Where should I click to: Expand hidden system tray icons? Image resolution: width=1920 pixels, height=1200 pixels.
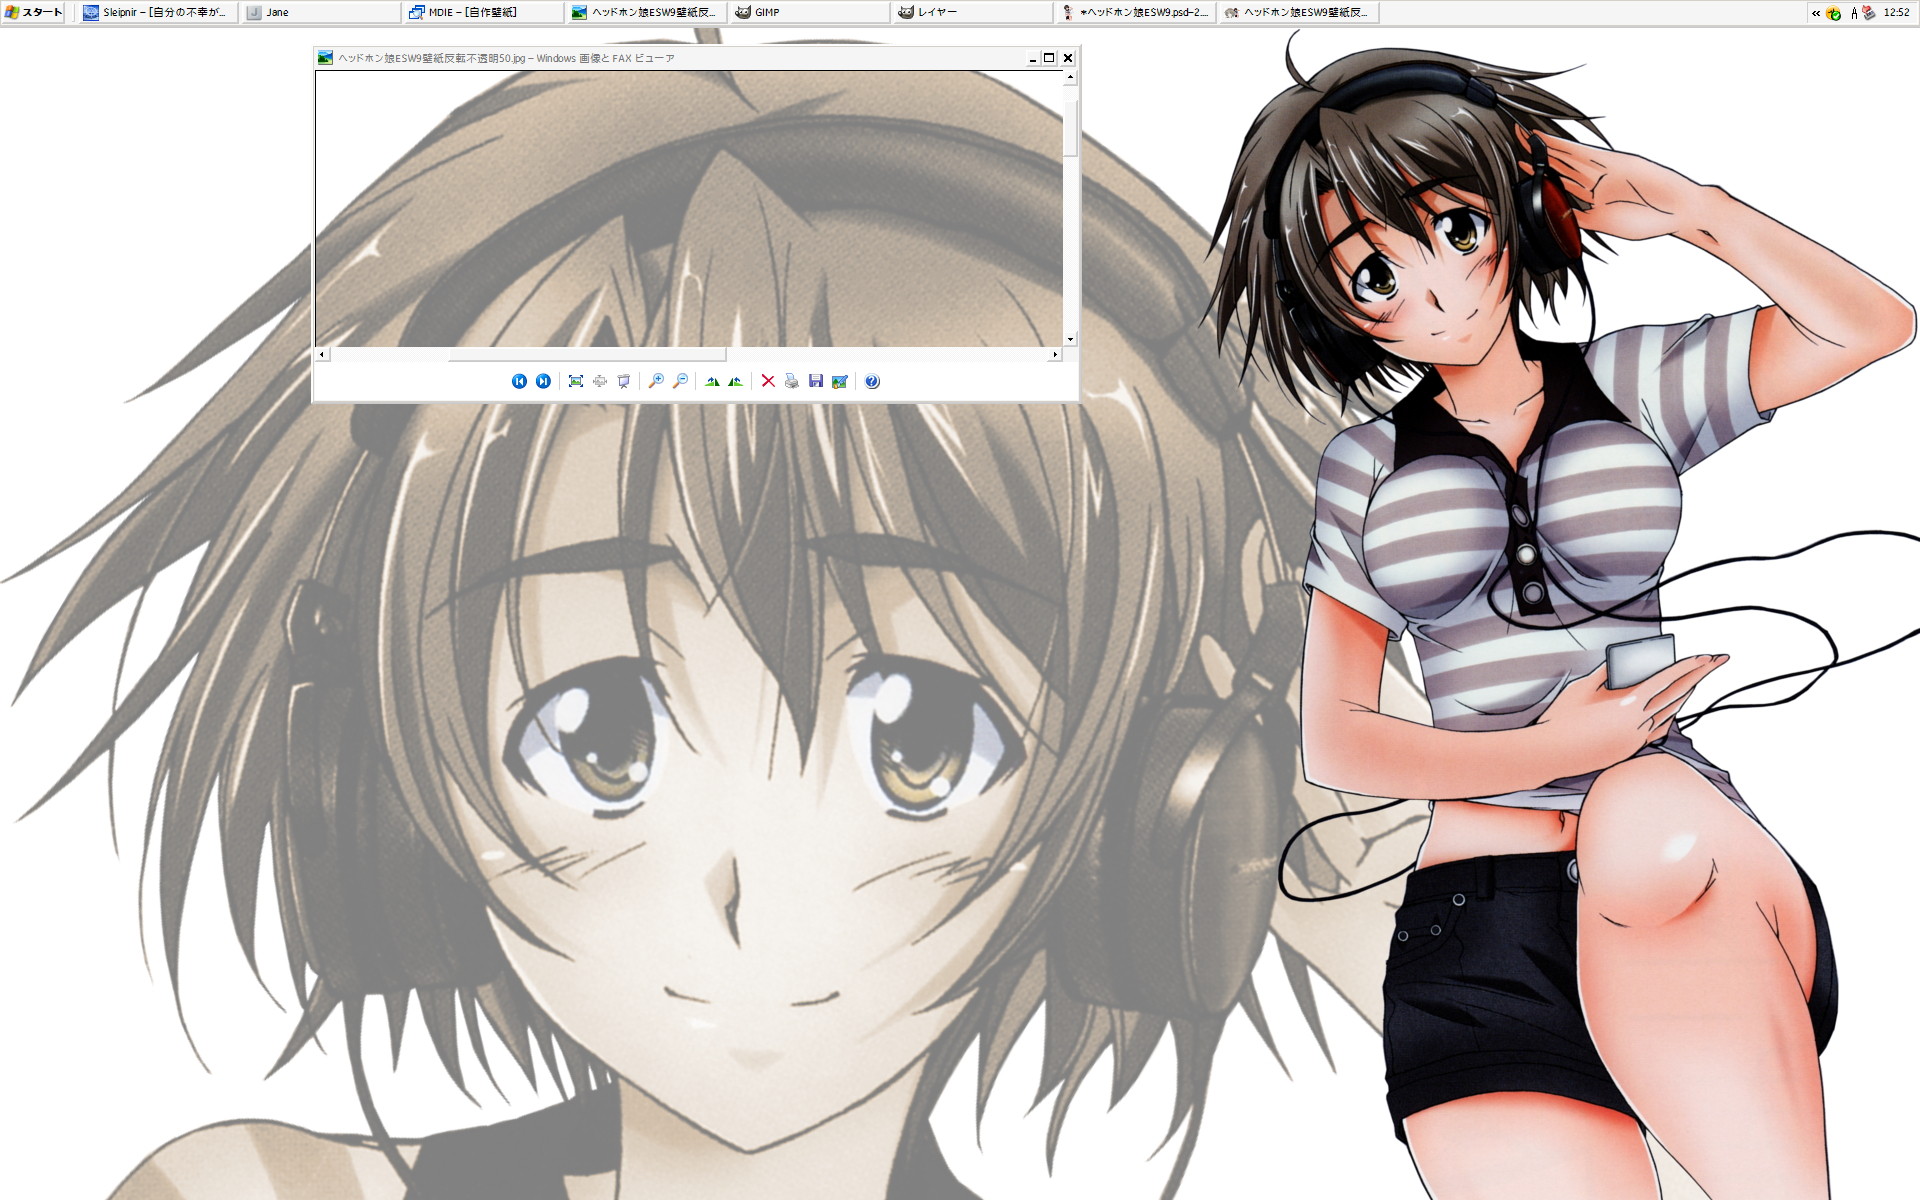1816,13
